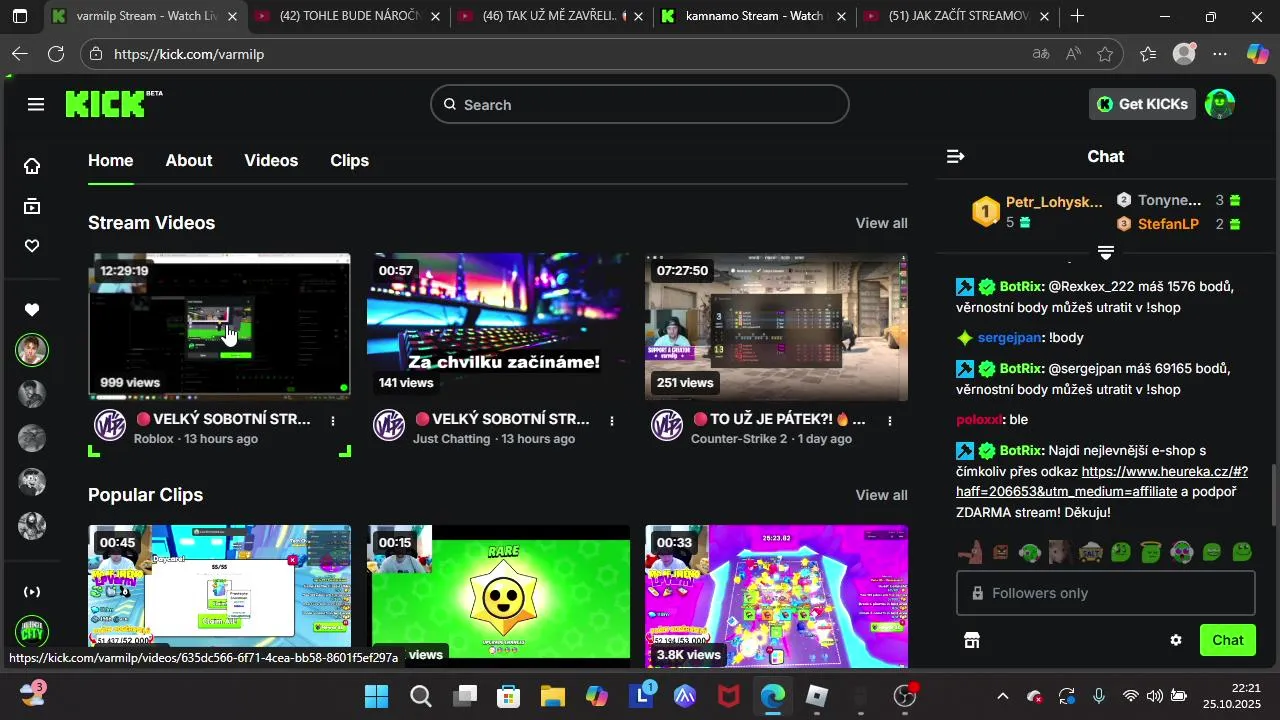
Task: Open the read aloud icon in address bar
Action: tap(1073, 54)
